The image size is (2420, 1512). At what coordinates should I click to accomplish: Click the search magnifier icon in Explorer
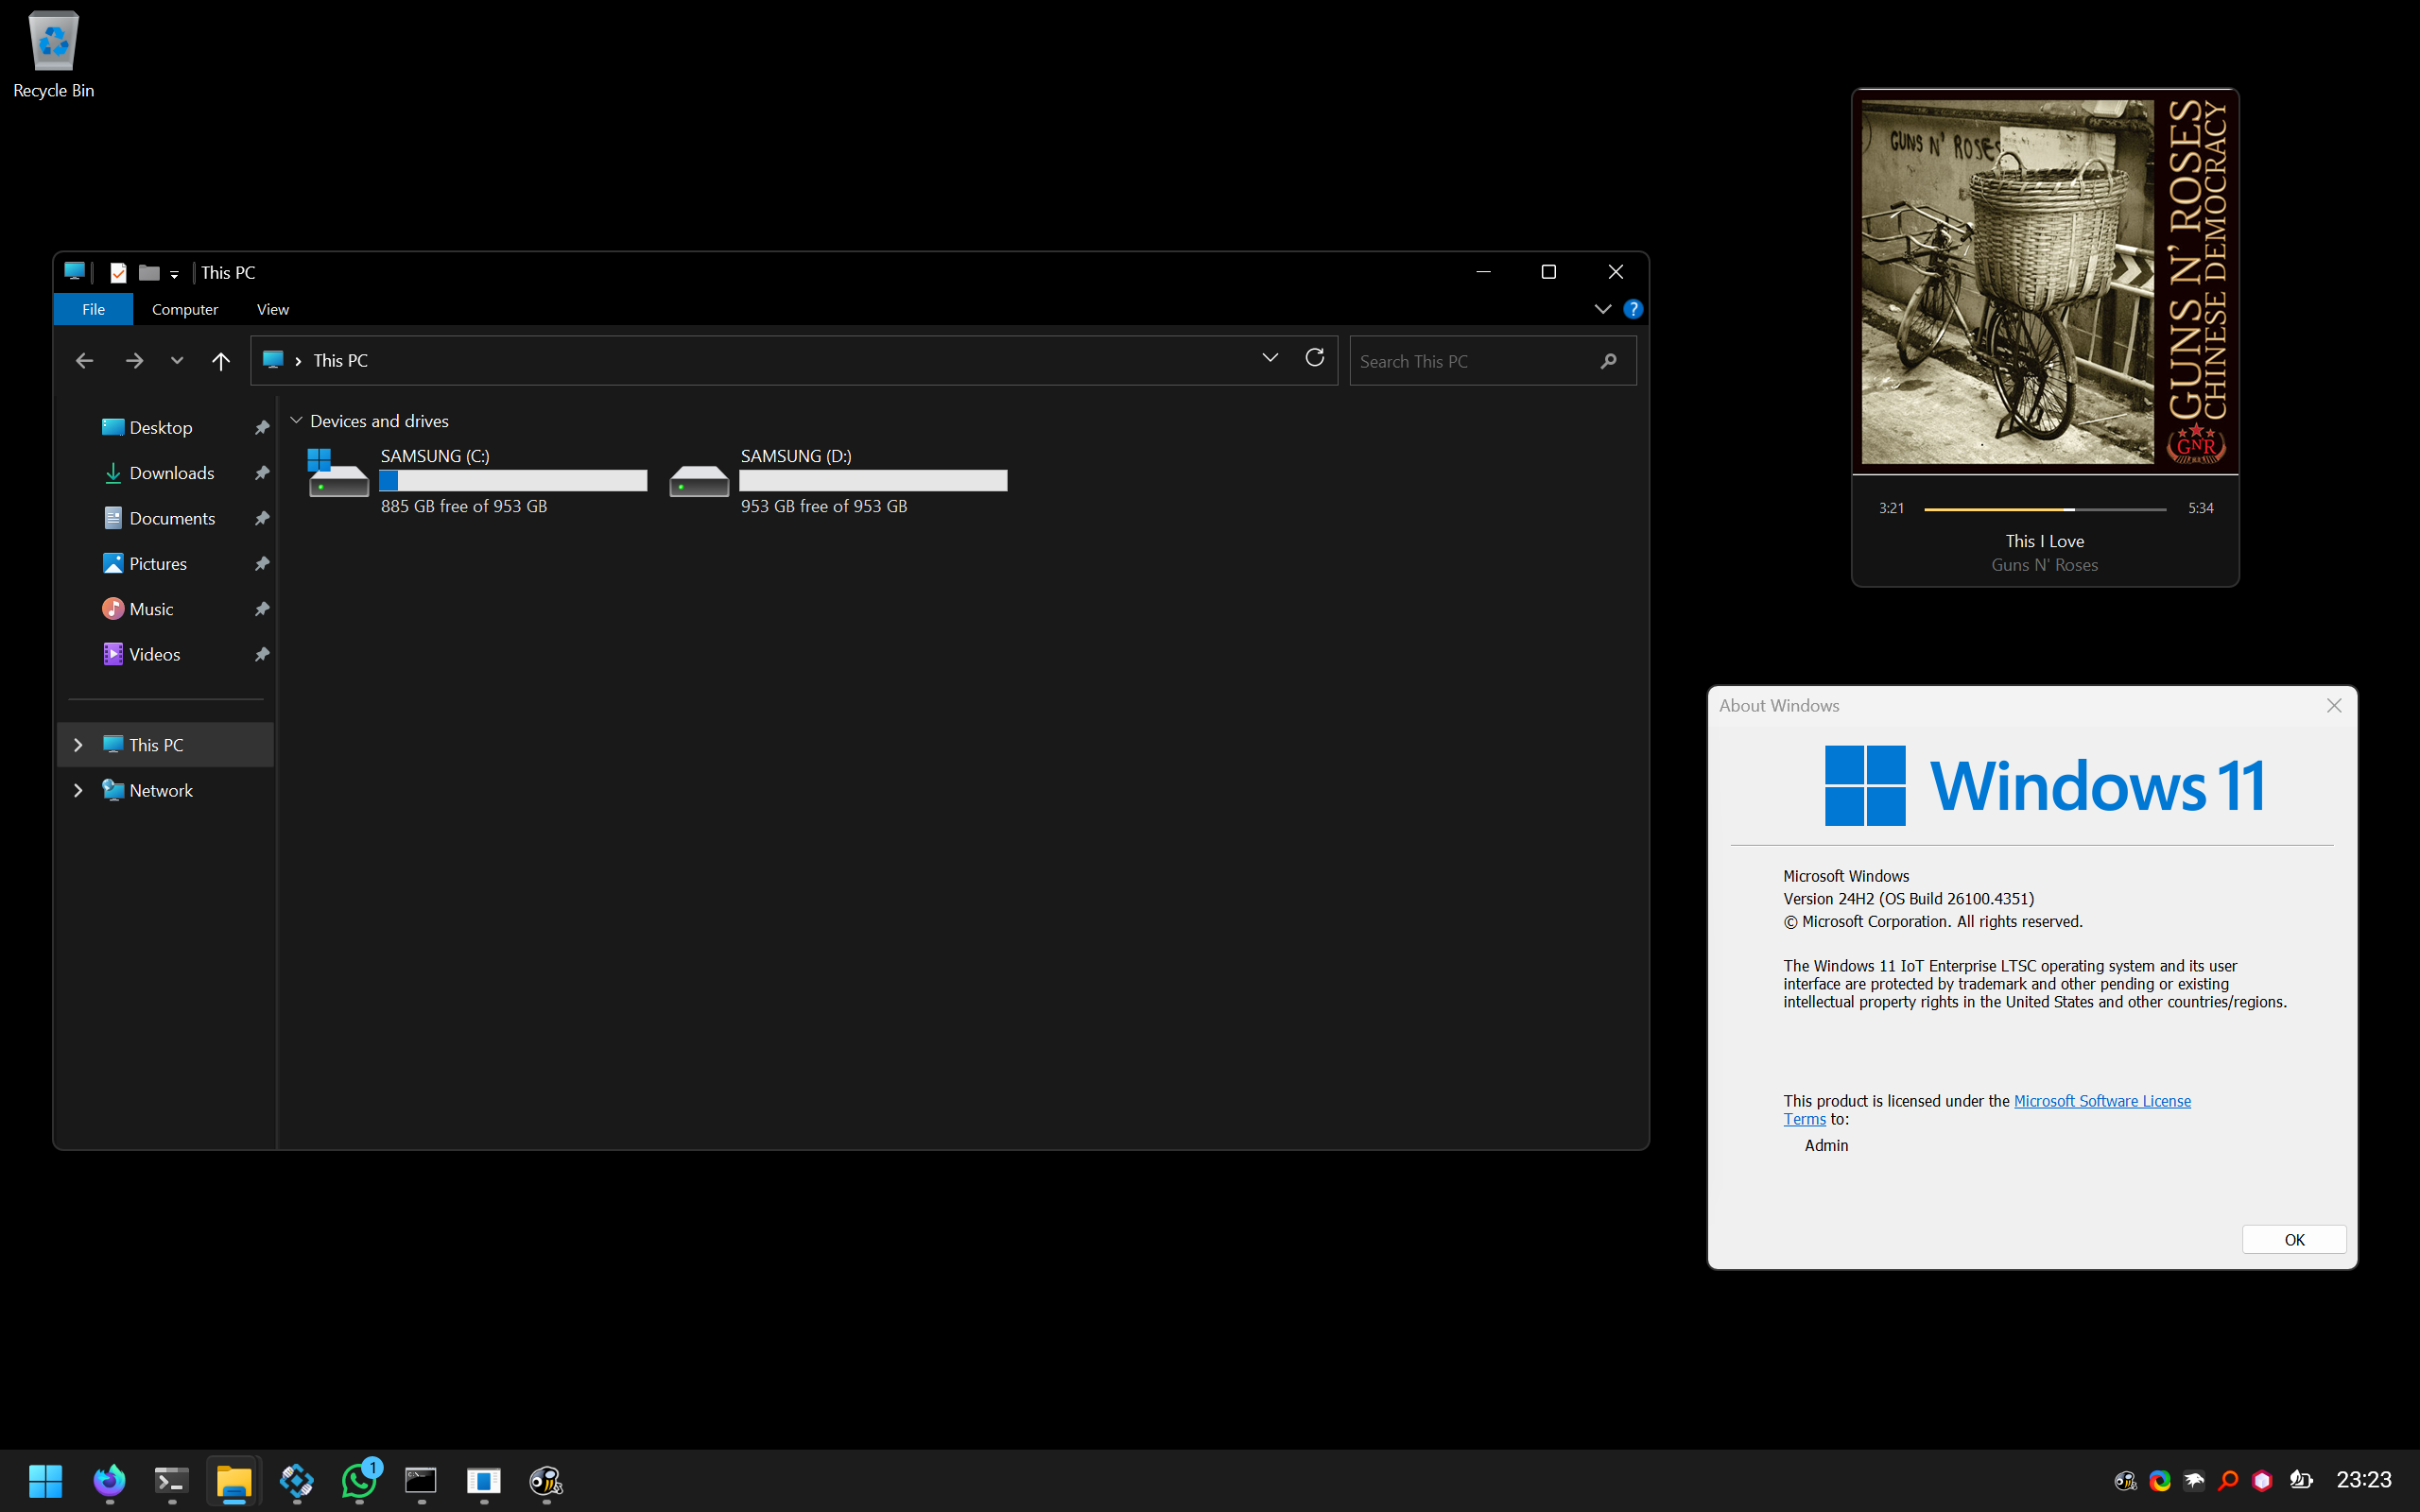1608,361
